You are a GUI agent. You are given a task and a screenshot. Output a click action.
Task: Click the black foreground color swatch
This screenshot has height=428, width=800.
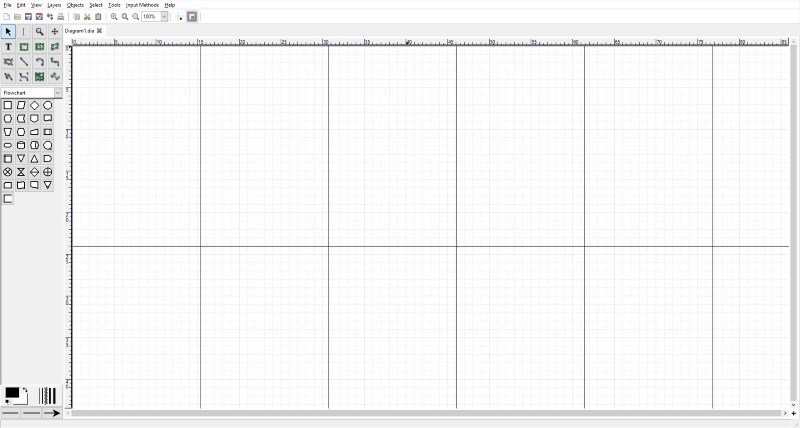coord(11,393)
